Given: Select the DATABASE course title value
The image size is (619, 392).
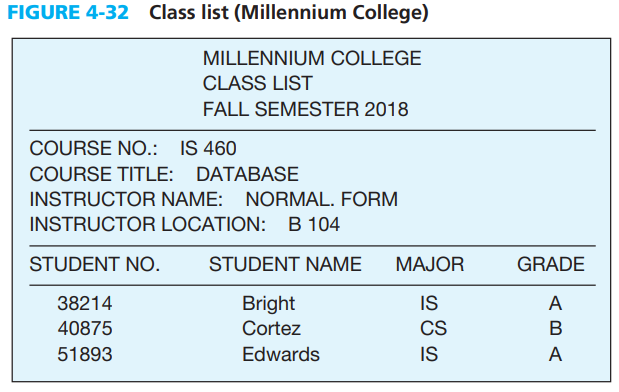Looking at the screenshot, I should 248,174.
